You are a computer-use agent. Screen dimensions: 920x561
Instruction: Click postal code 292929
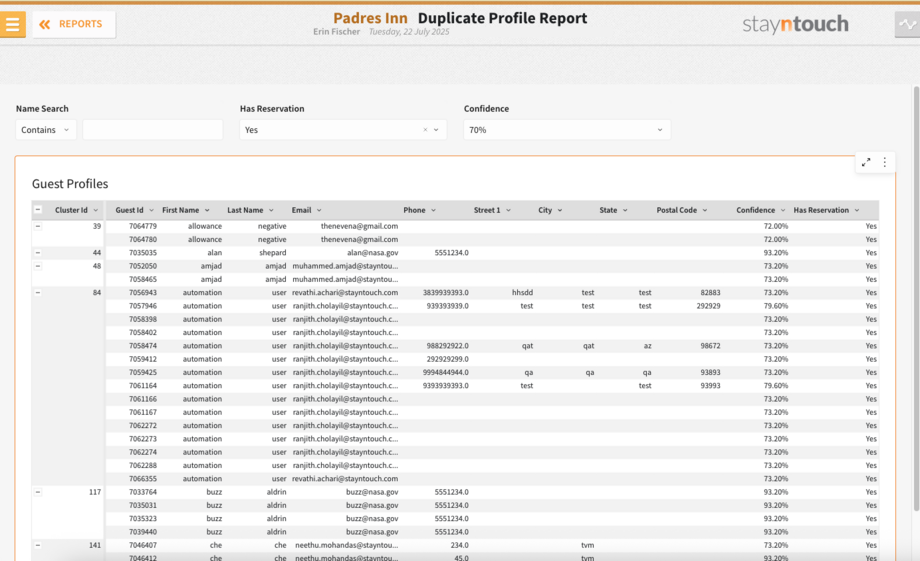pyautogui.click(x=708, y=306)
